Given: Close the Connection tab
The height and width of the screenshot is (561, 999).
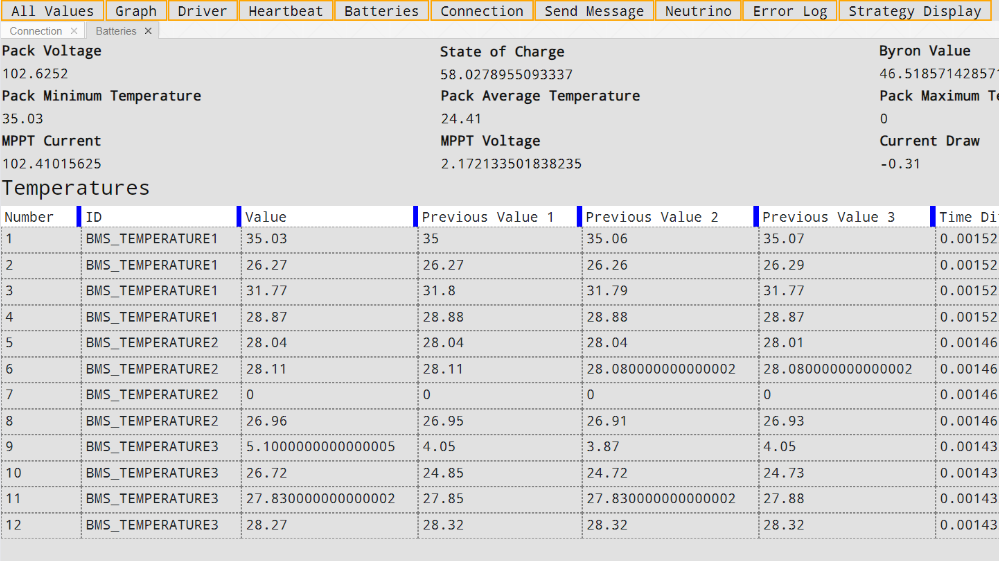Looking at the screenshot, I should [x=74, y=31].
